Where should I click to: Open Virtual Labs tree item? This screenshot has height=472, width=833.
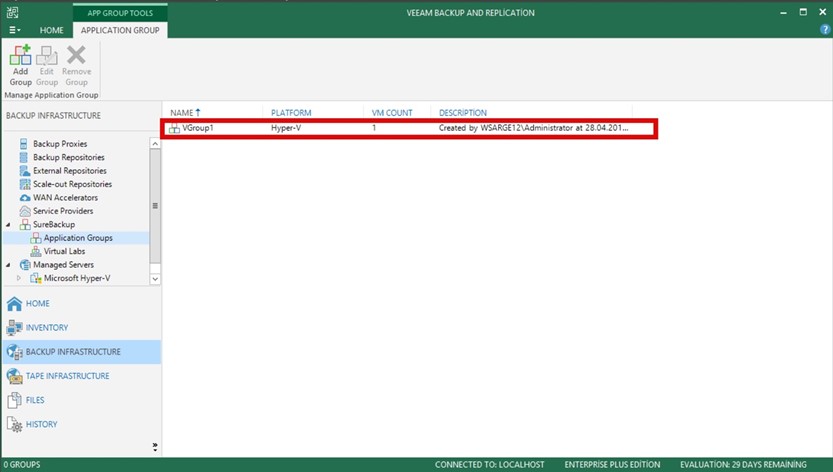click(64, 251)
